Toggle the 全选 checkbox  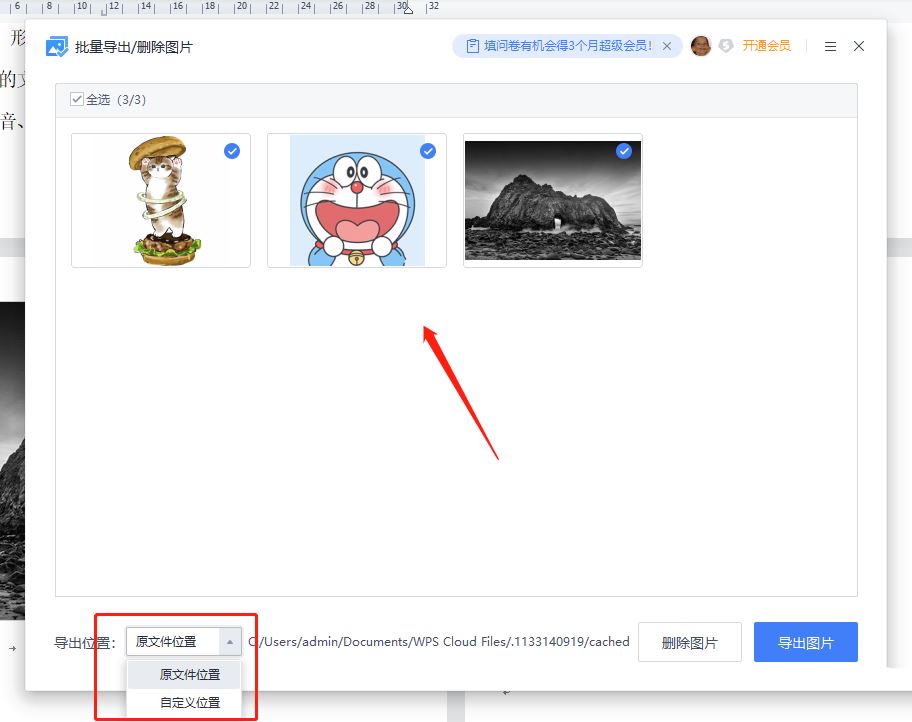pyautogui.click(x=77, y=99)
